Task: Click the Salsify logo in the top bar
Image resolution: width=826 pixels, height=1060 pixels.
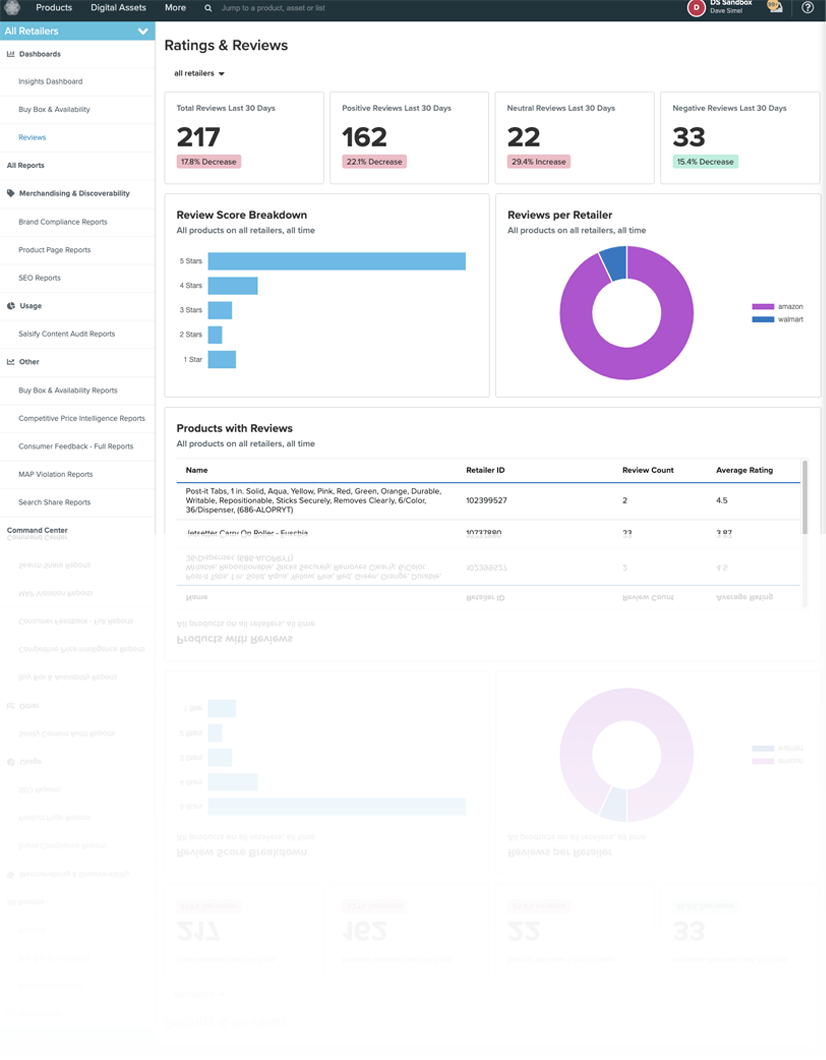Action: pos(10,7)
